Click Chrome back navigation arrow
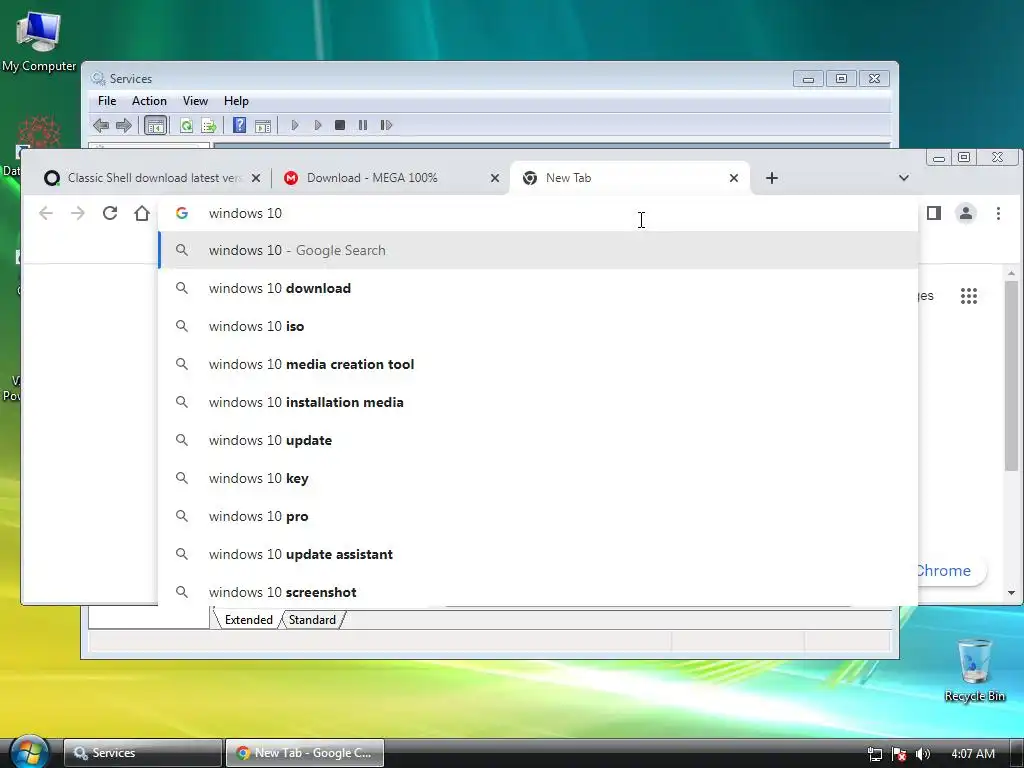 [46, 213]
